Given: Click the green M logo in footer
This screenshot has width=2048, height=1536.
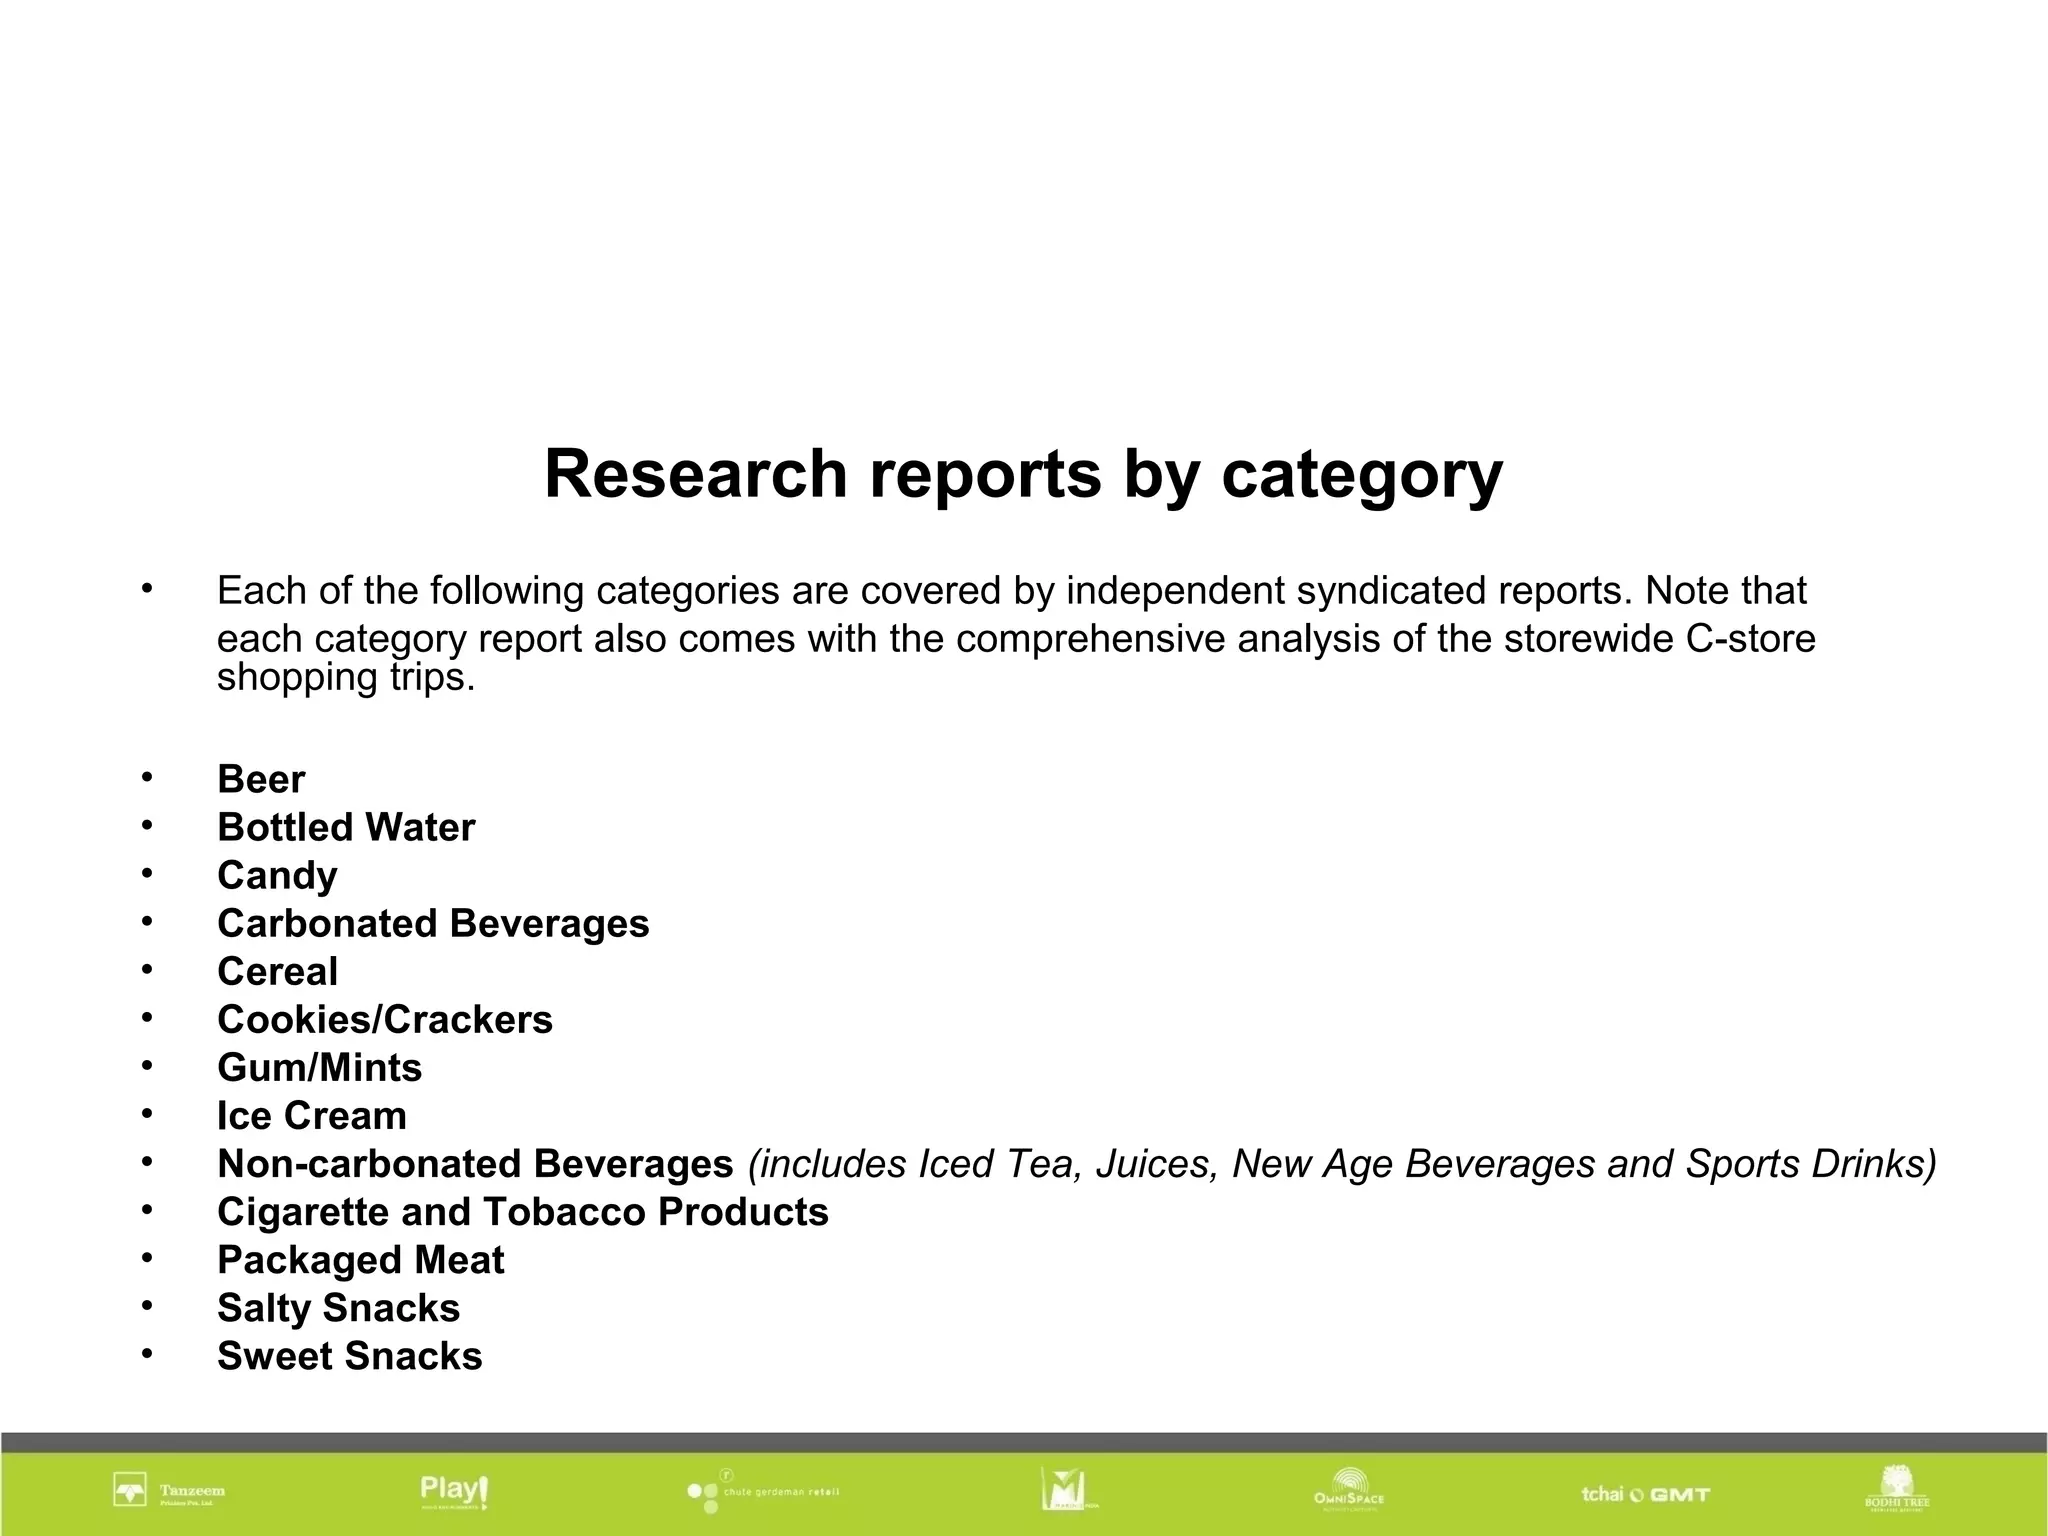Looking at the screenshot, I should (x=1067, y=1490).
